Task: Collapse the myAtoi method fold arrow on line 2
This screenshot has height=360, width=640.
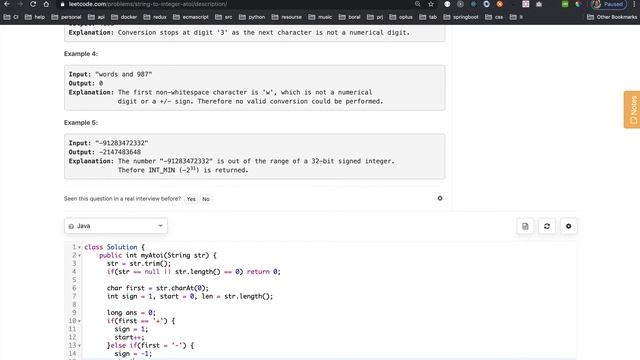Action: (x=80, y=256)
